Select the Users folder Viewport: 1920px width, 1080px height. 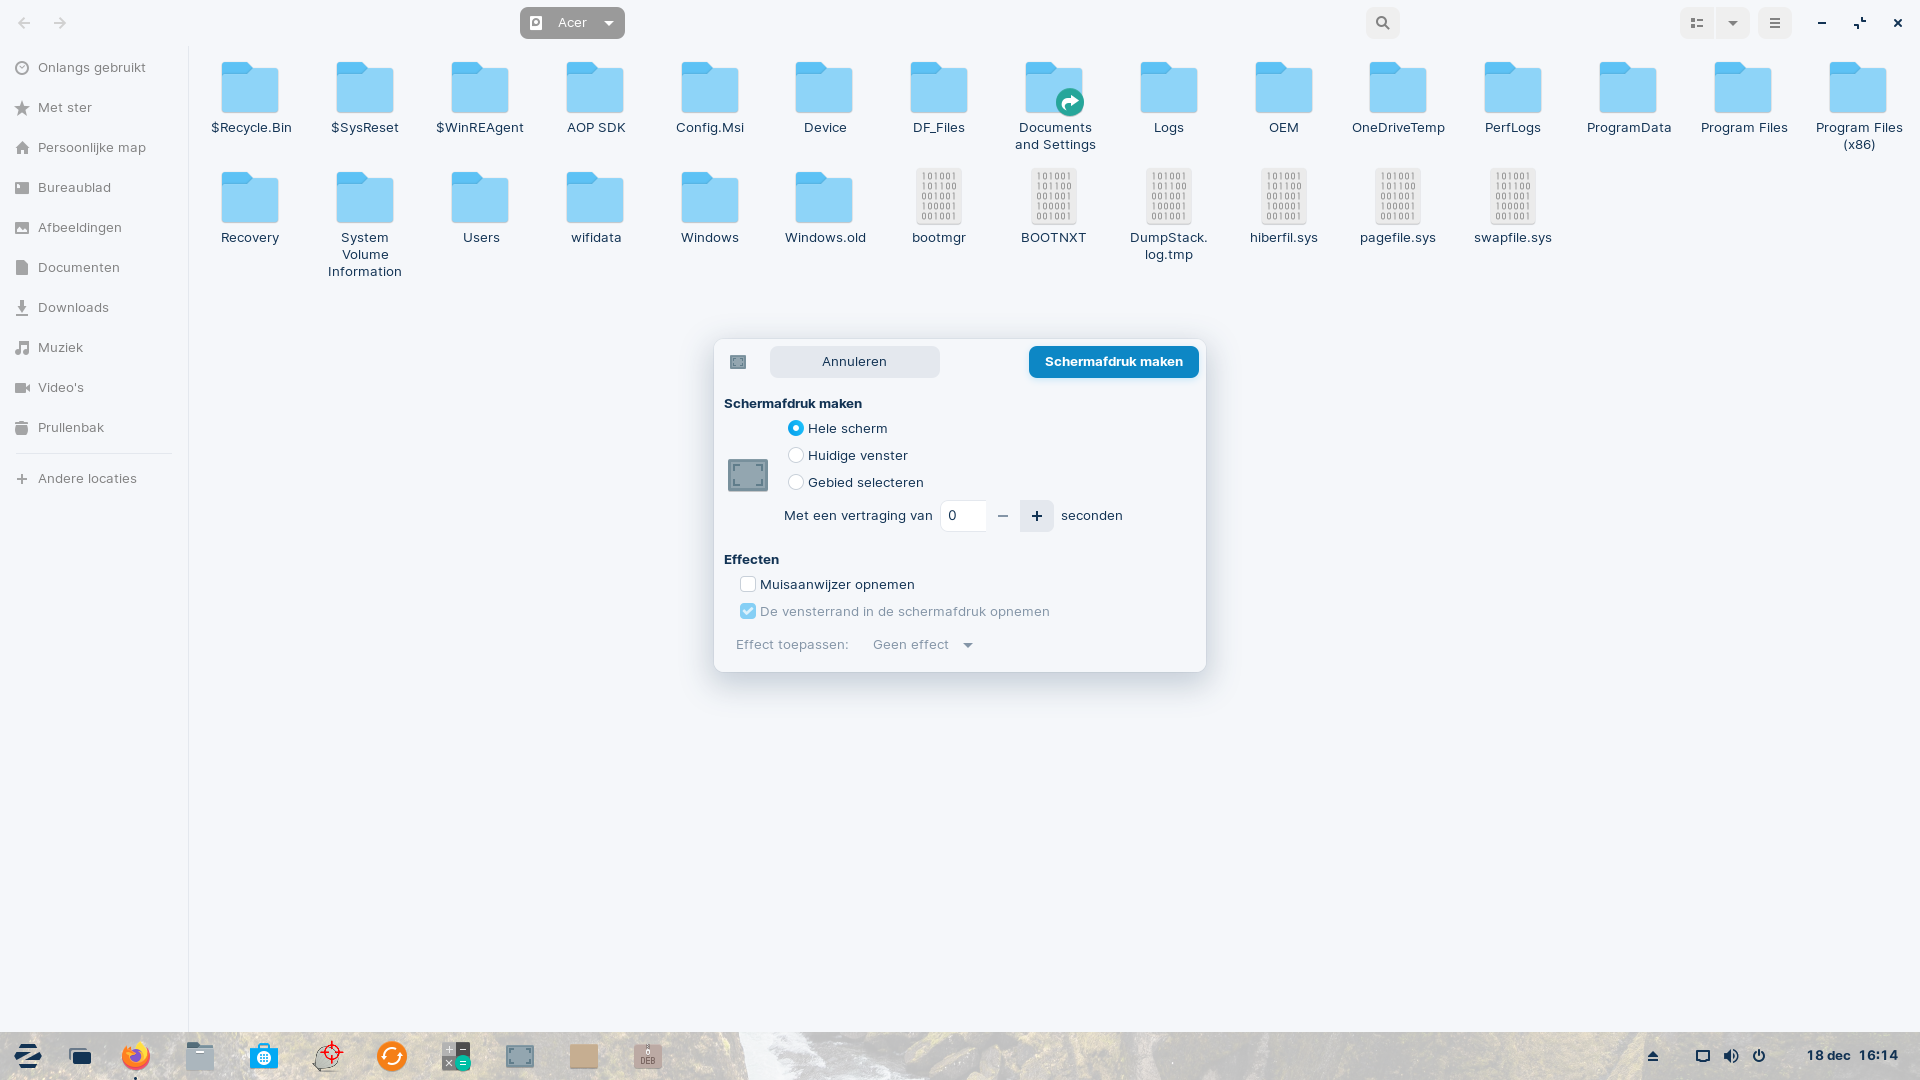(480, 208)
